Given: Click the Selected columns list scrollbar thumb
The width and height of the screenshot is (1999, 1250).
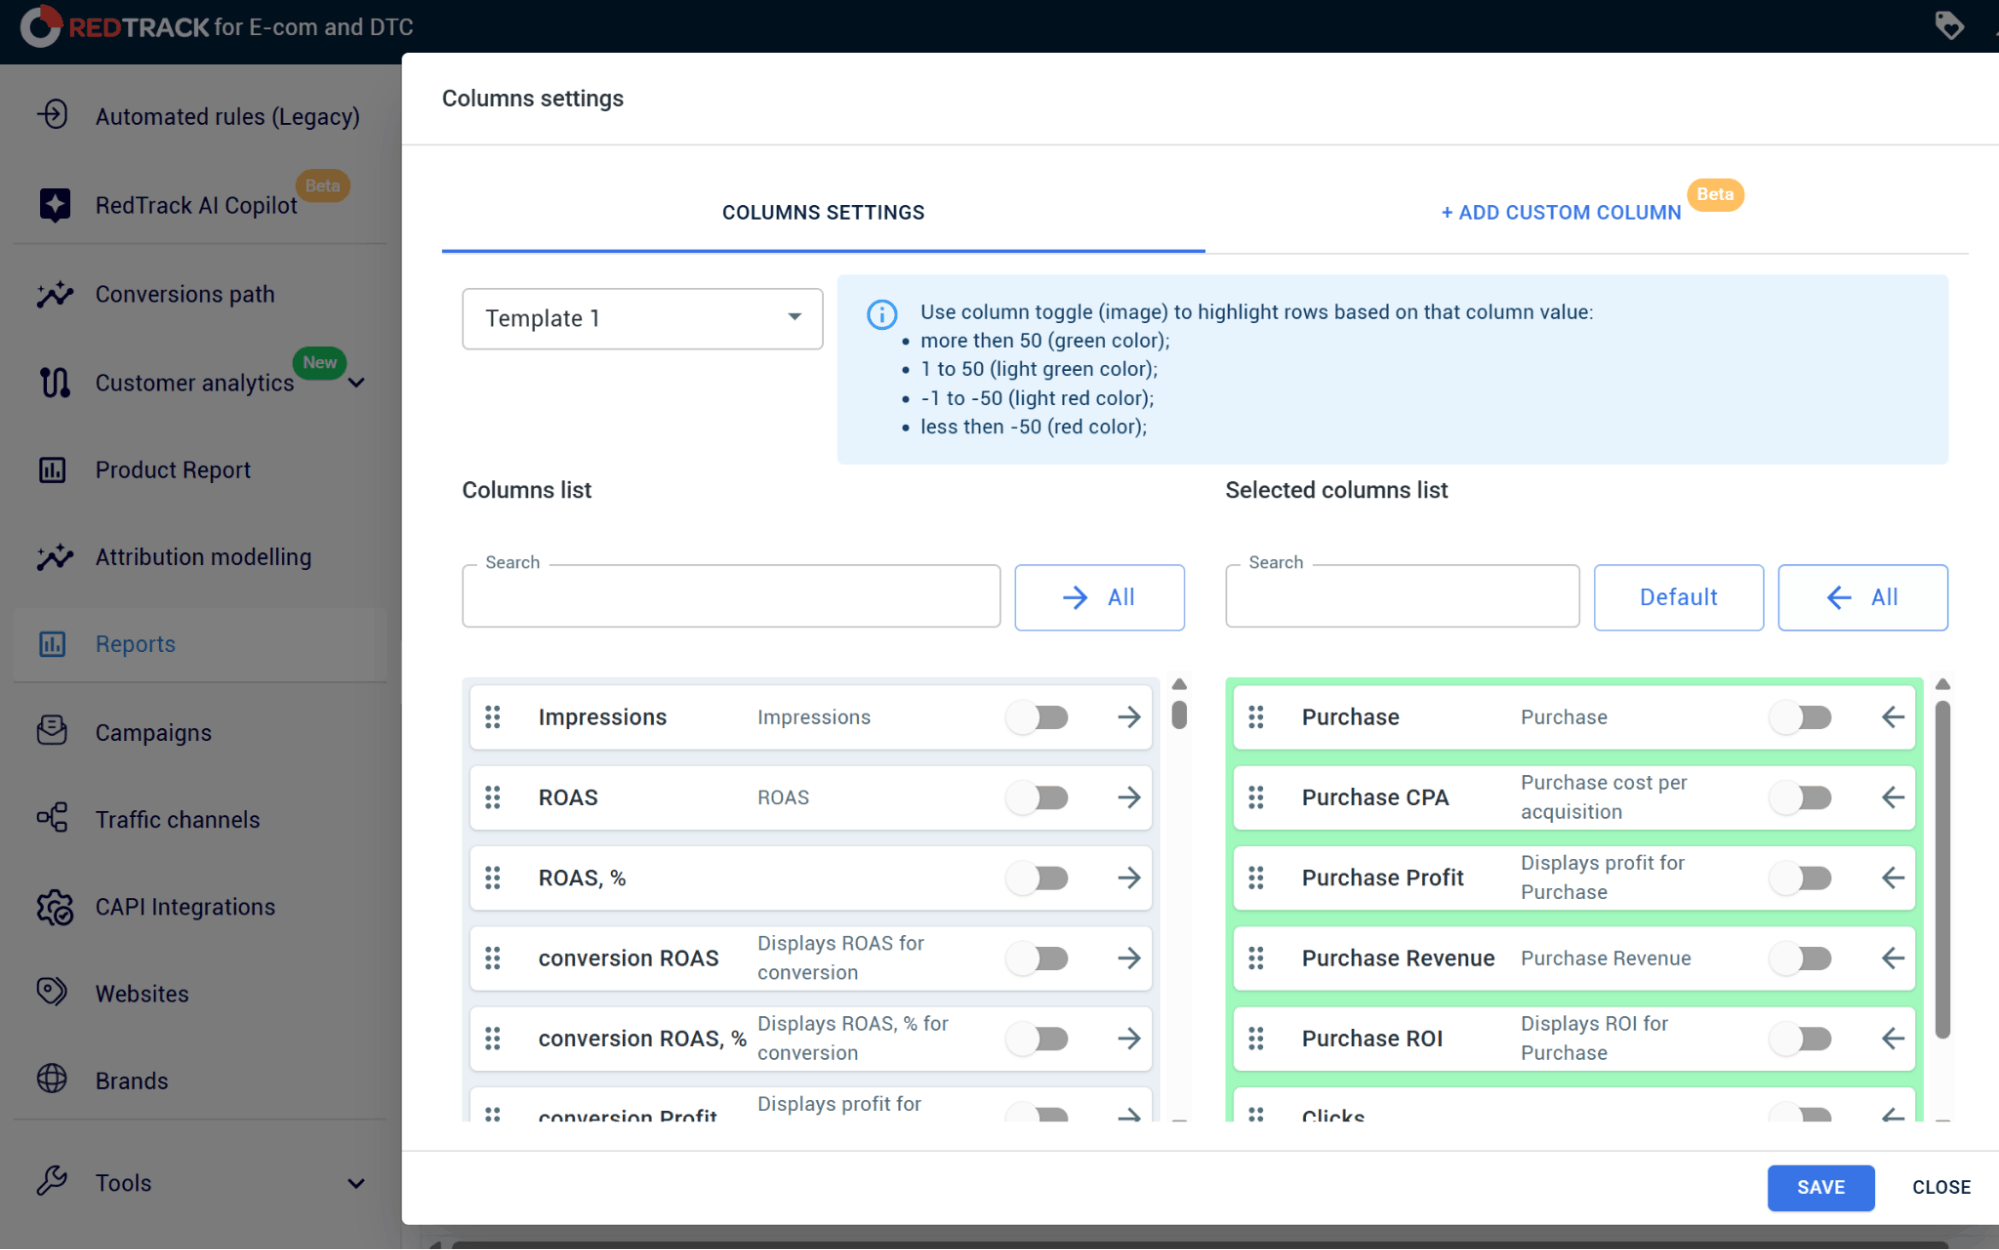Looking at the screenshot, I should 1942,869.
